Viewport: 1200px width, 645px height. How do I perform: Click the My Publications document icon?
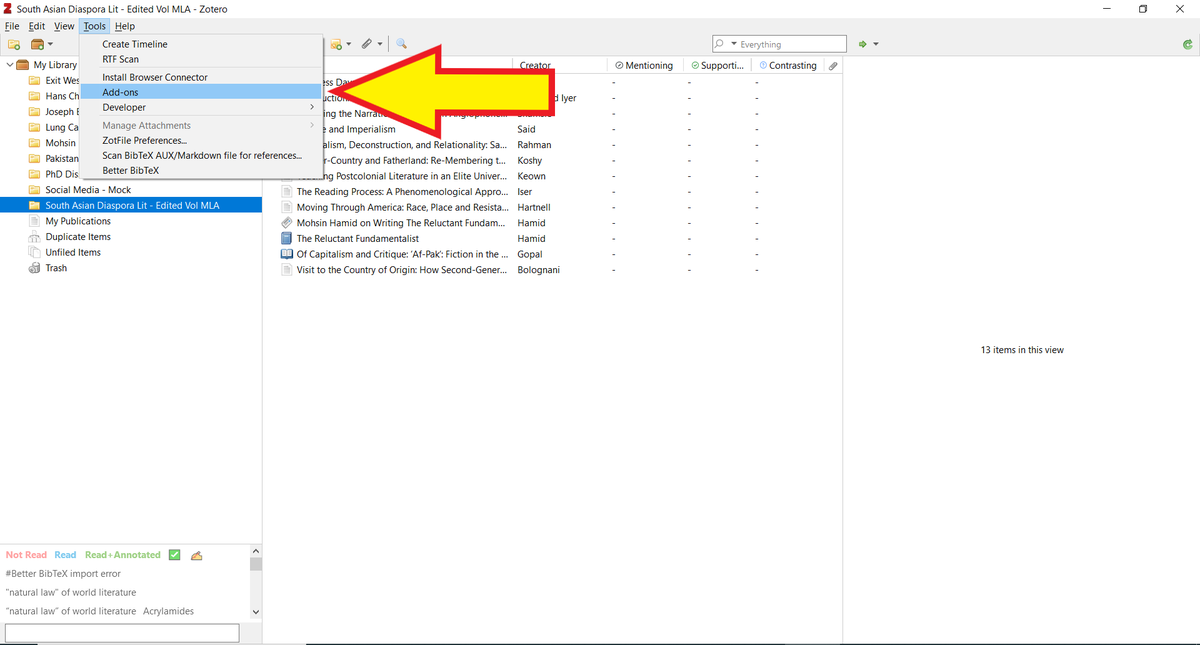[34, 221]
